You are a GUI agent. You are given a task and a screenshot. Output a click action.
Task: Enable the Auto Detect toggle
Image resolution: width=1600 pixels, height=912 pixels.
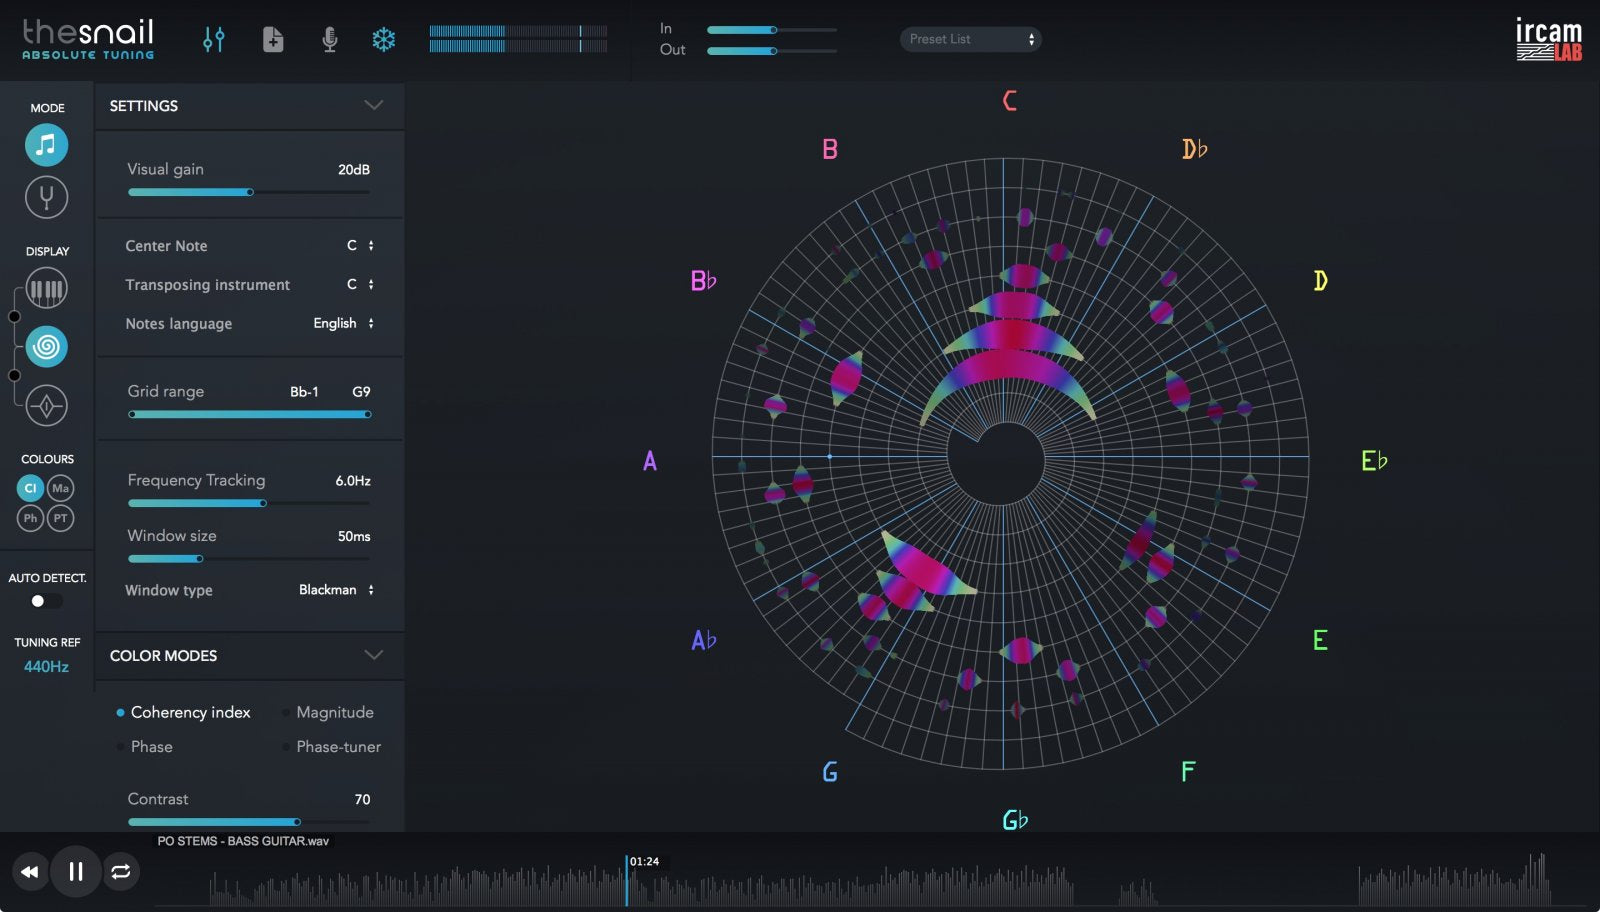pyautogui.click(x=46, y=600)
